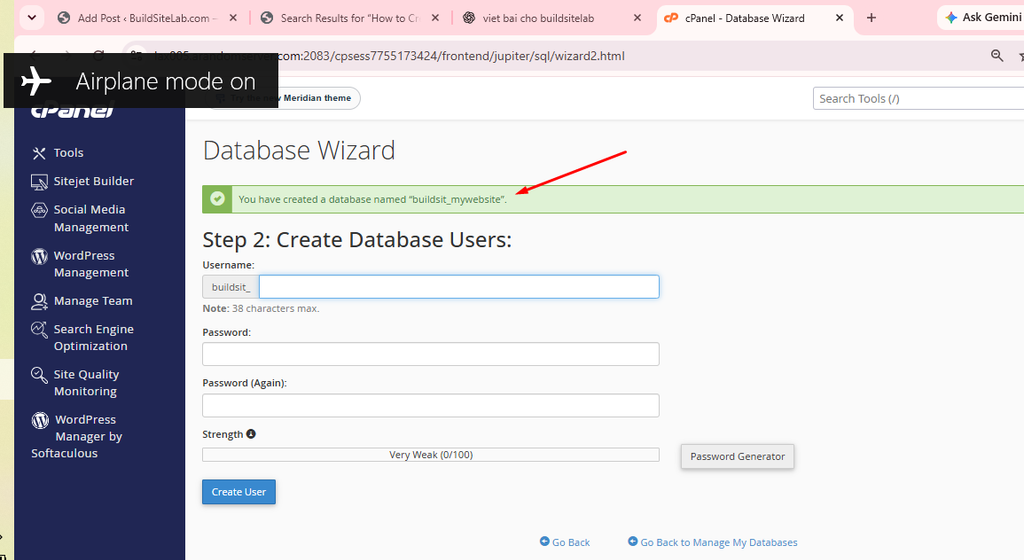Open the Tools sidebar icon
Image resolution: width=1024 pixels, height=560 pixels.
pyautogui.click(x=39, y=153)
